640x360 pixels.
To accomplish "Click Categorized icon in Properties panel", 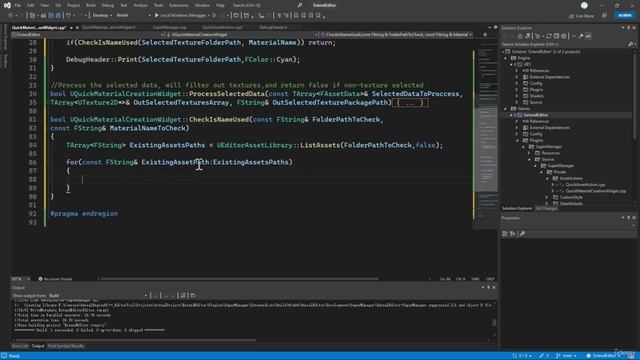I will (505, 234).
